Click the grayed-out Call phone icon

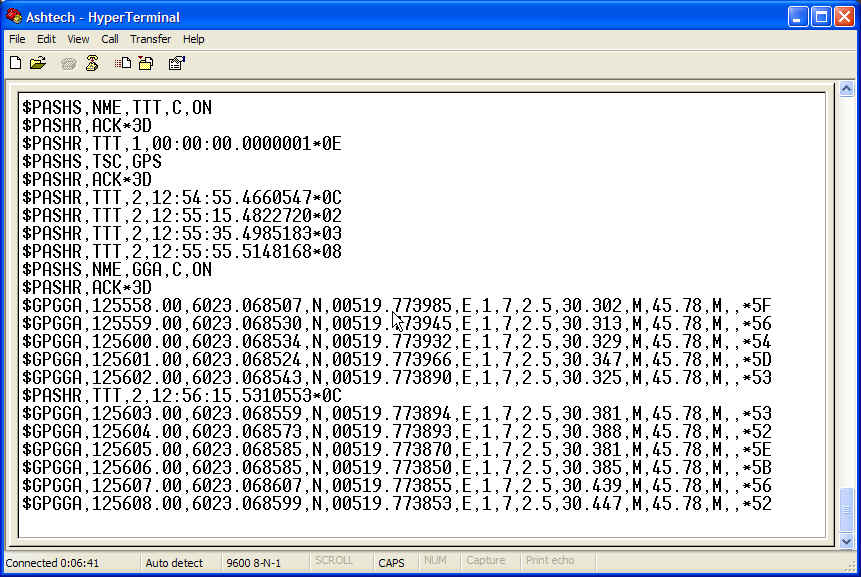pos(68,63)
